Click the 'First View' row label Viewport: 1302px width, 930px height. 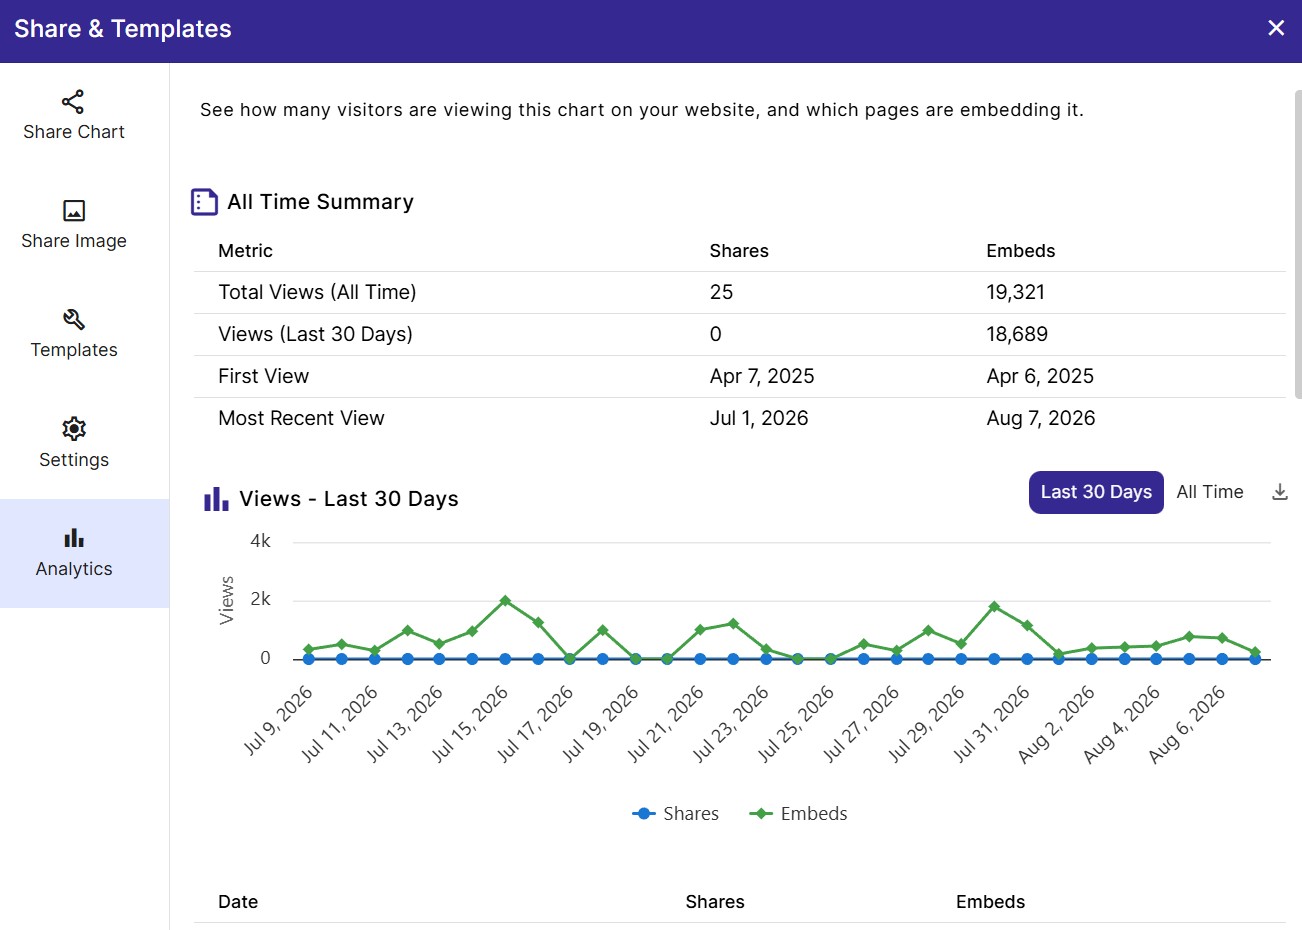tap(263, 376)
